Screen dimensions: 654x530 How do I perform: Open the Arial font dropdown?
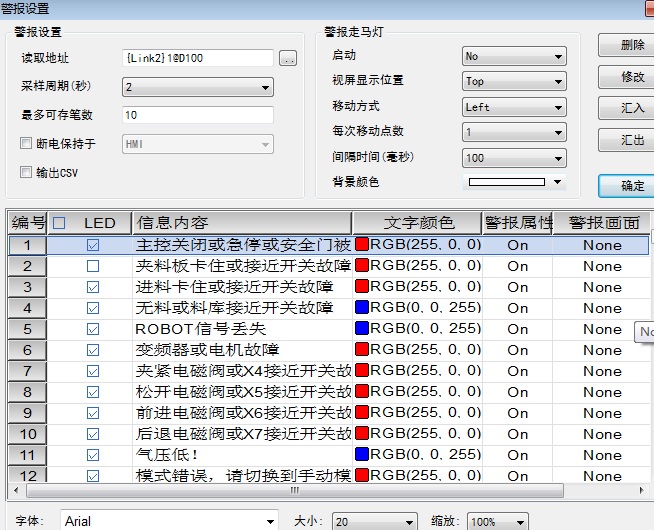[168, 521]
